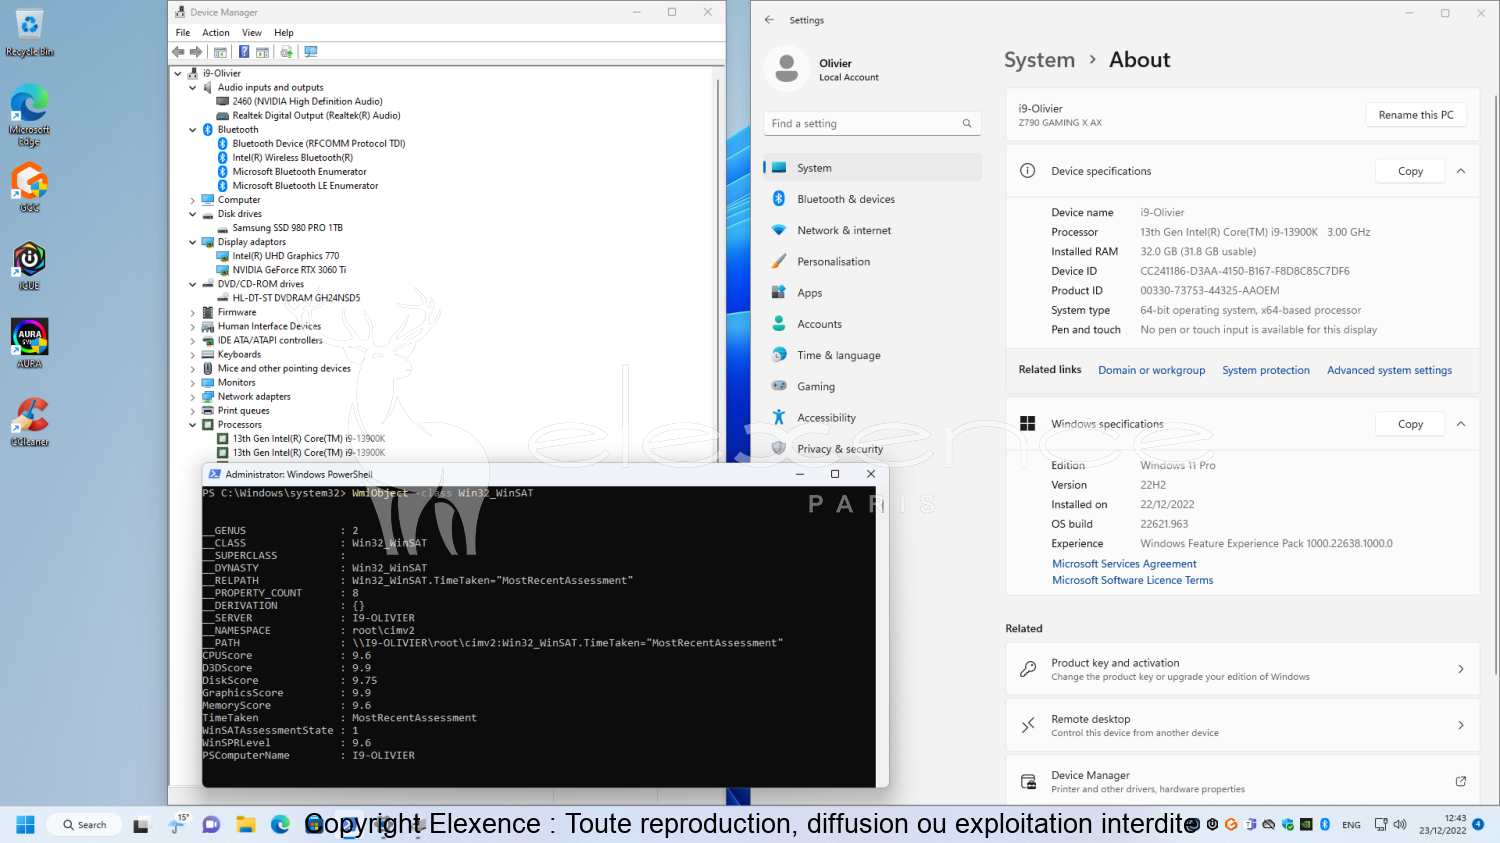Collapse Device specifications section chevron
Viewport: 1500px width, 843px height.
(x=1461, y=171)
